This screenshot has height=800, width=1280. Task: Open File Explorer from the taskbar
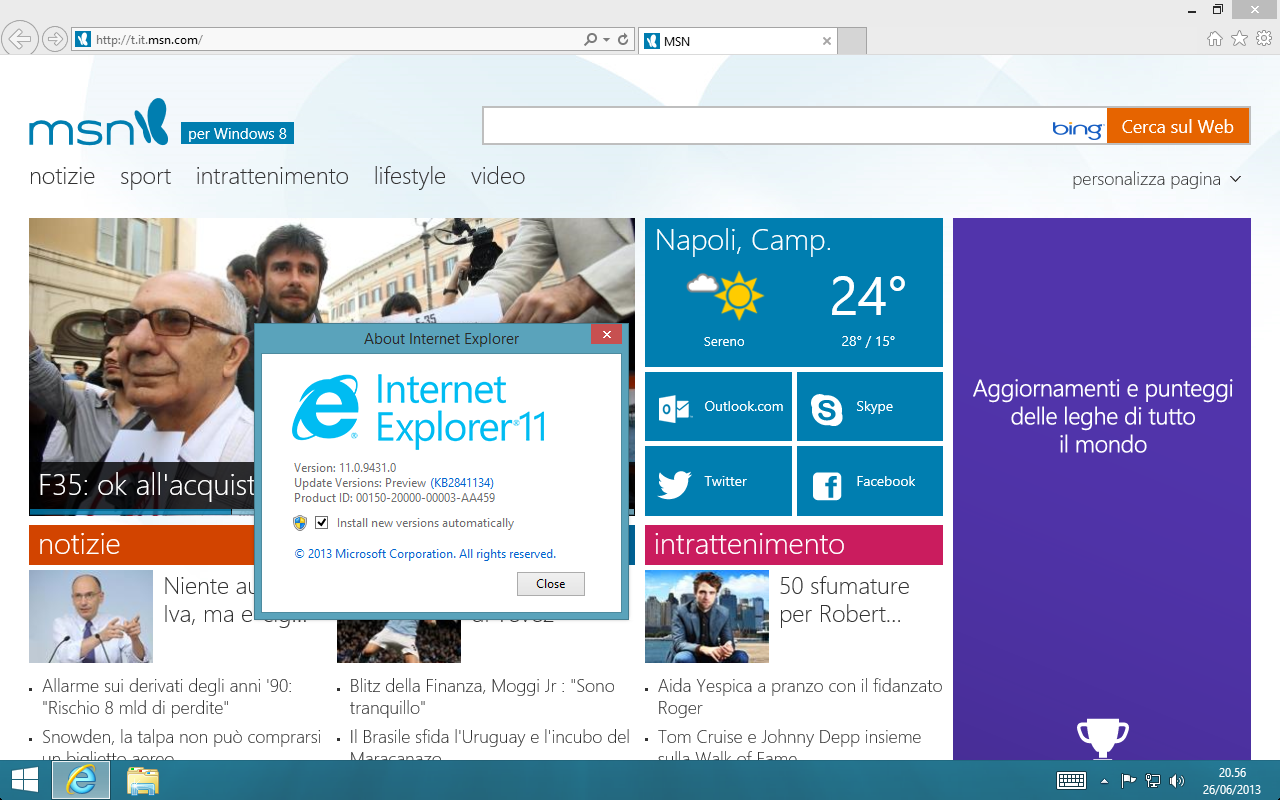point(143,780)
